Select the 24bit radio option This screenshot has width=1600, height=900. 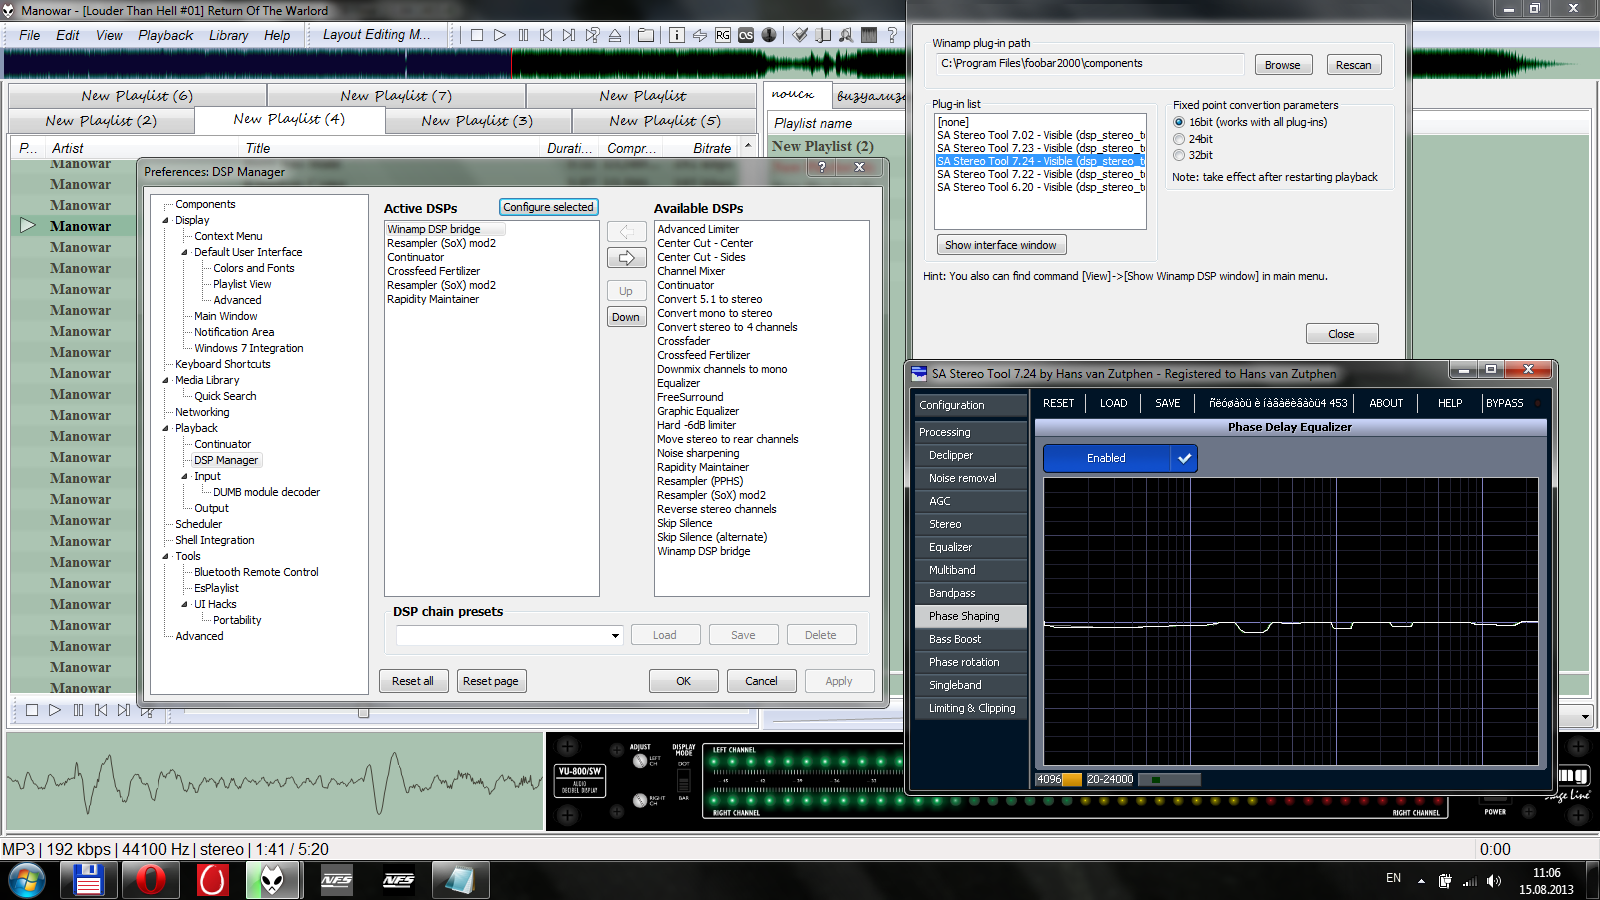[x=1179, y=139]
